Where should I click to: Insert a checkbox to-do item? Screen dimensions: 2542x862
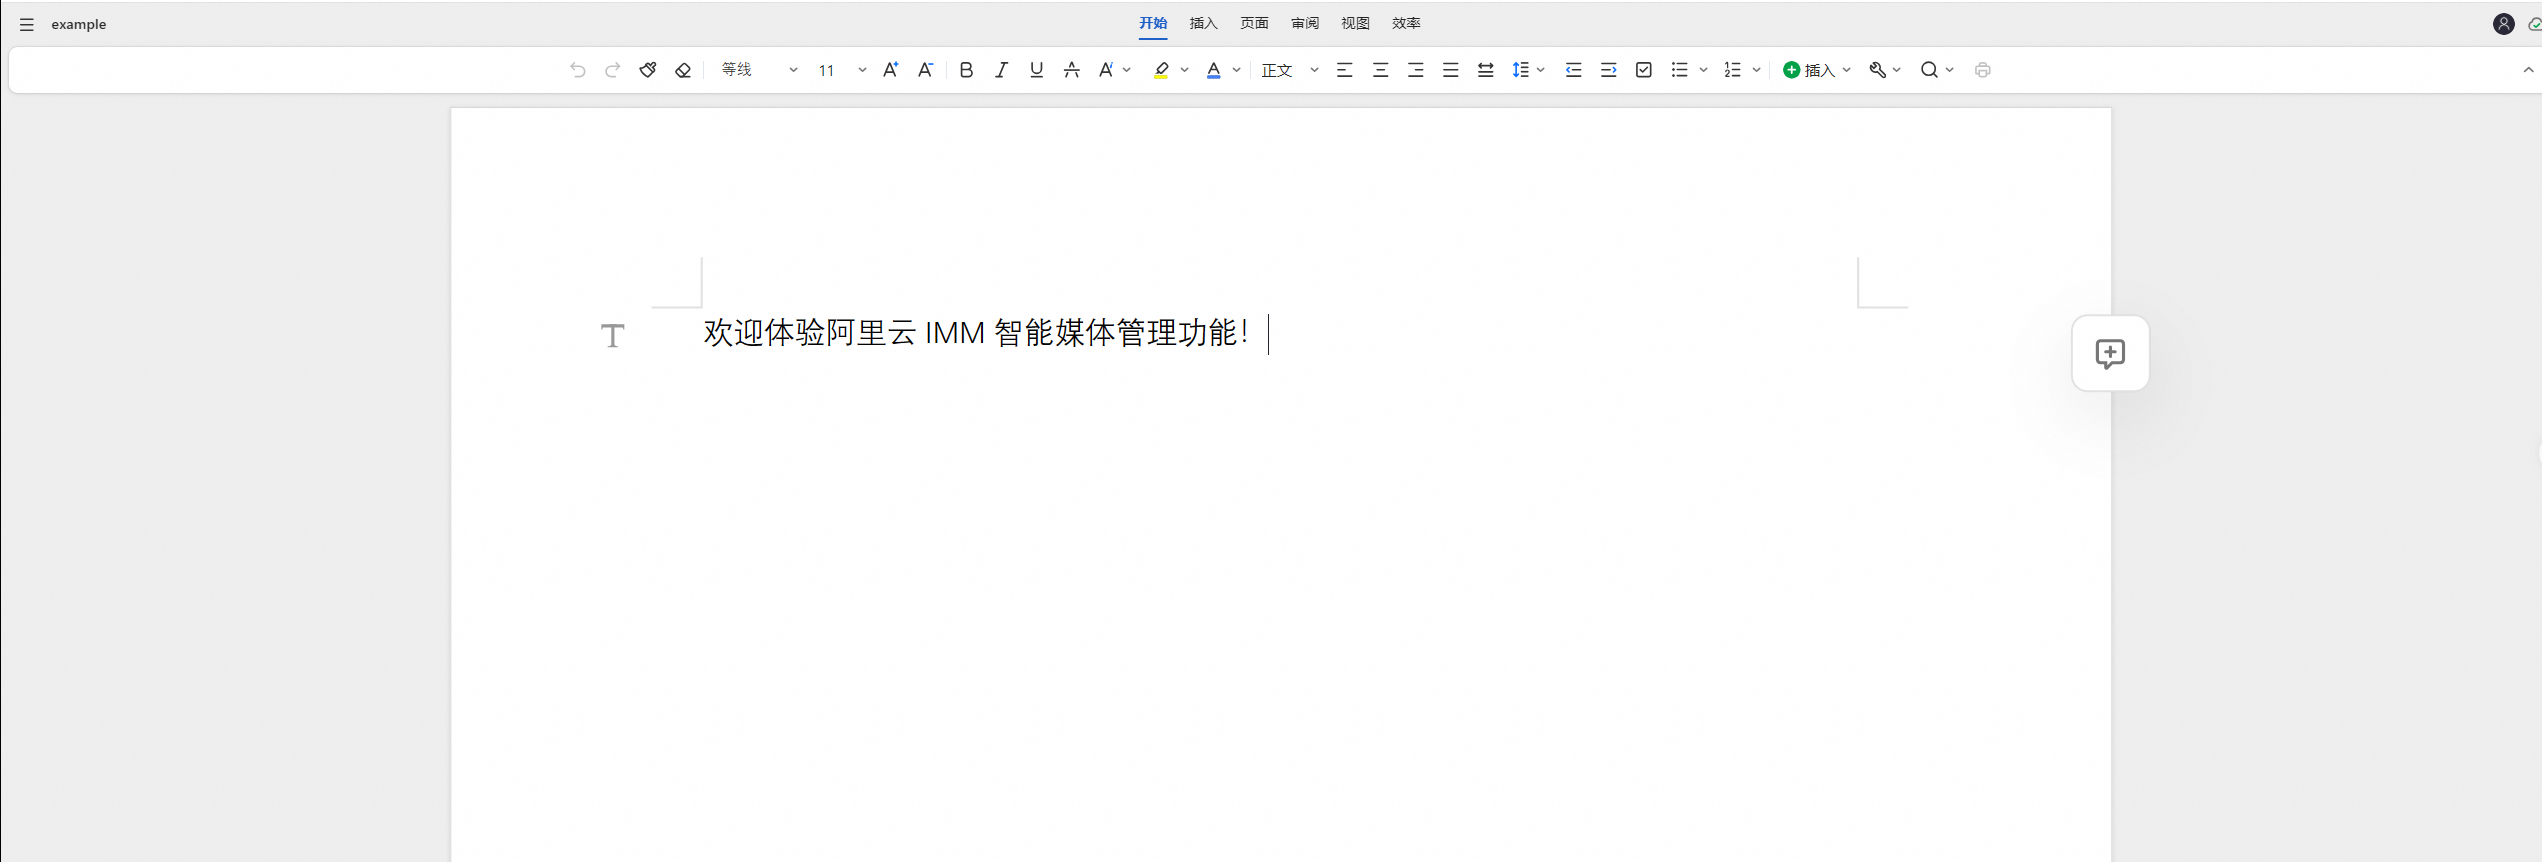click(1643, 70)
